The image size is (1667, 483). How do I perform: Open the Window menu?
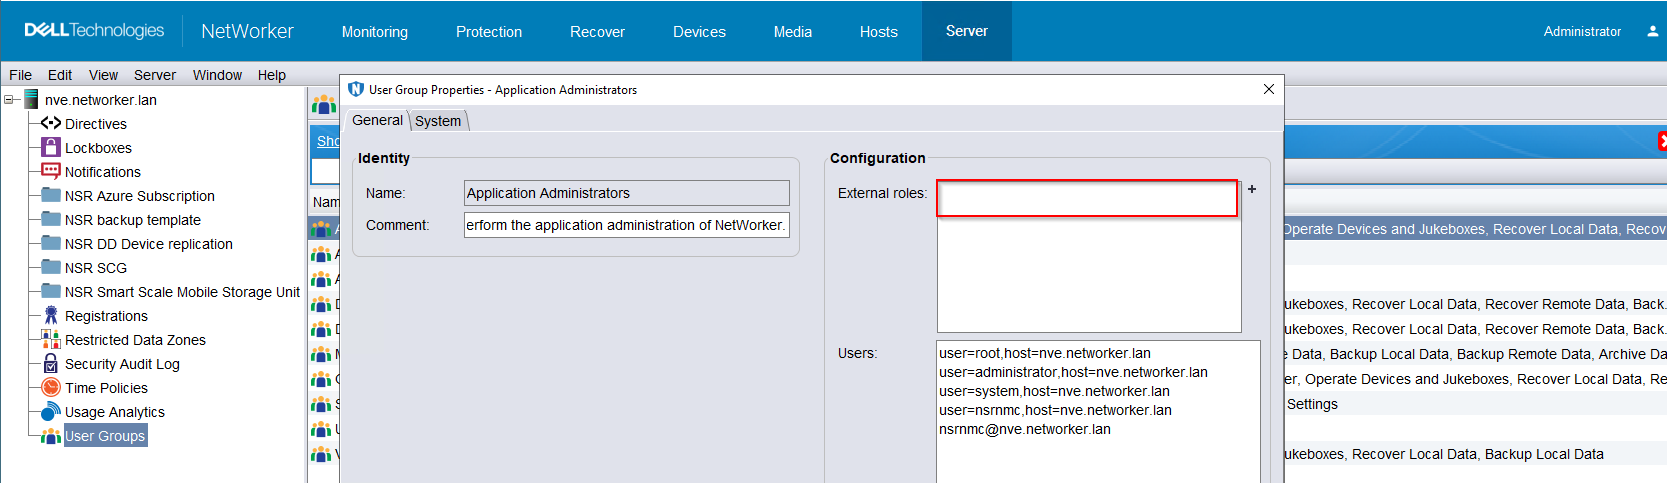click(x=217, y=75)
